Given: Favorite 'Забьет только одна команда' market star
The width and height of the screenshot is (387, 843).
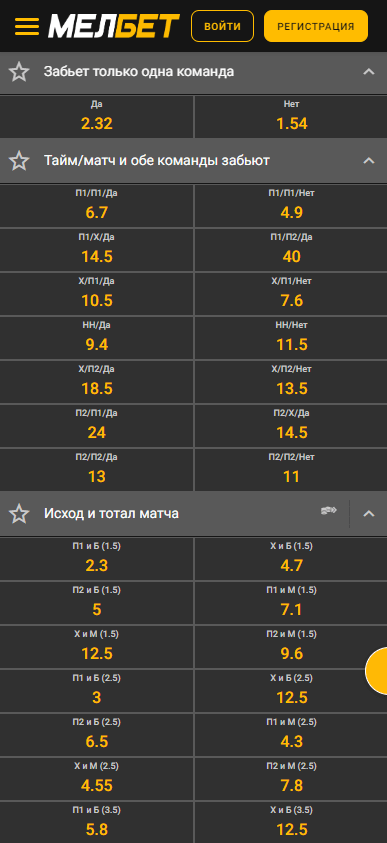Looking at the screenshot, I should pos(19,72).
